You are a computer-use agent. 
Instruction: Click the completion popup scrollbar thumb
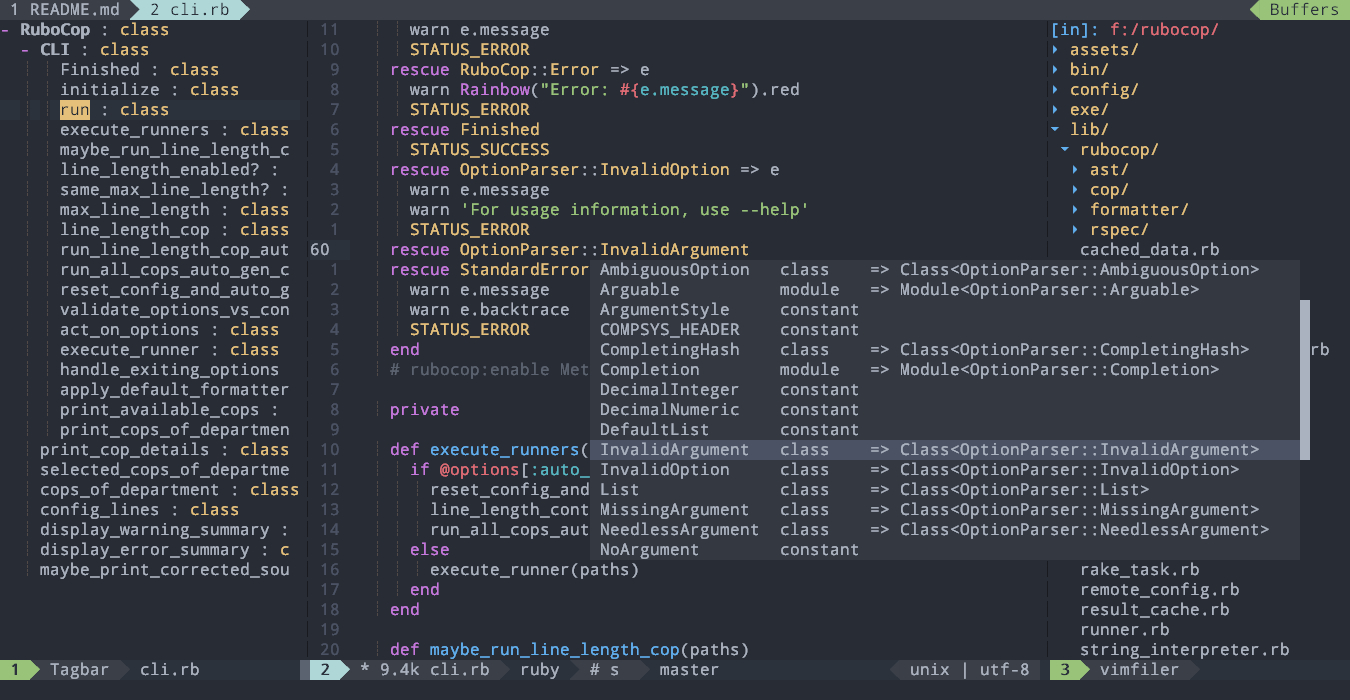click(x=1304, y=380)
